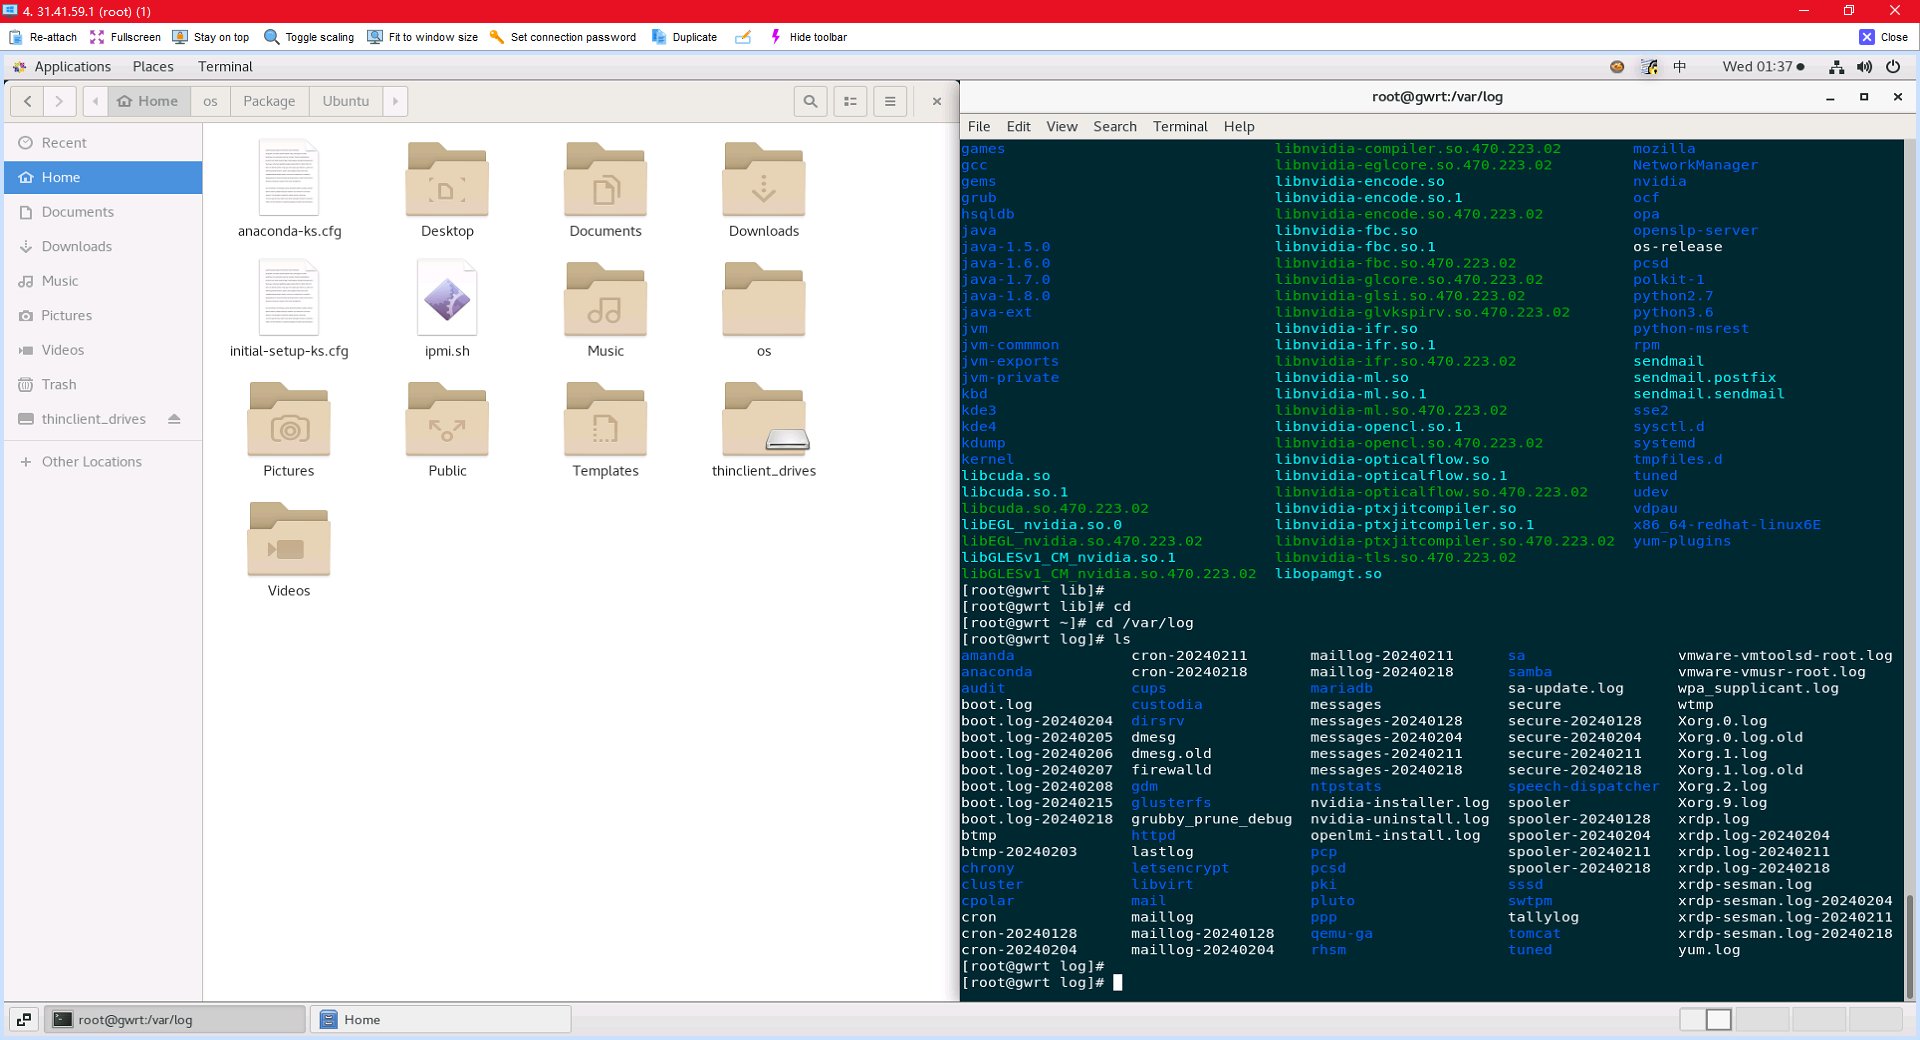The image size is (1920, 1040).
Task: Select the os folder icon
Action: [x=764, y=299]
